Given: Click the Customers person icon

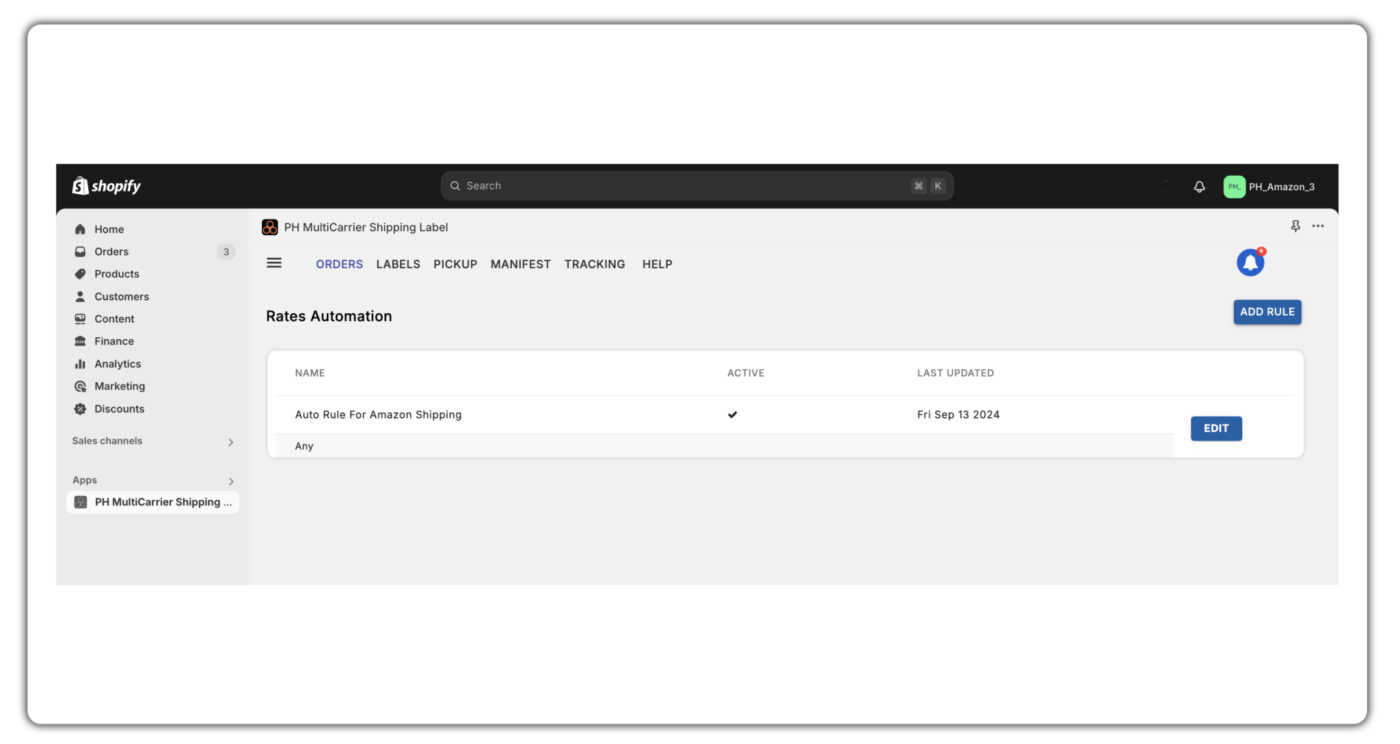Looking at the screenshot, I should tap(80, 297).
